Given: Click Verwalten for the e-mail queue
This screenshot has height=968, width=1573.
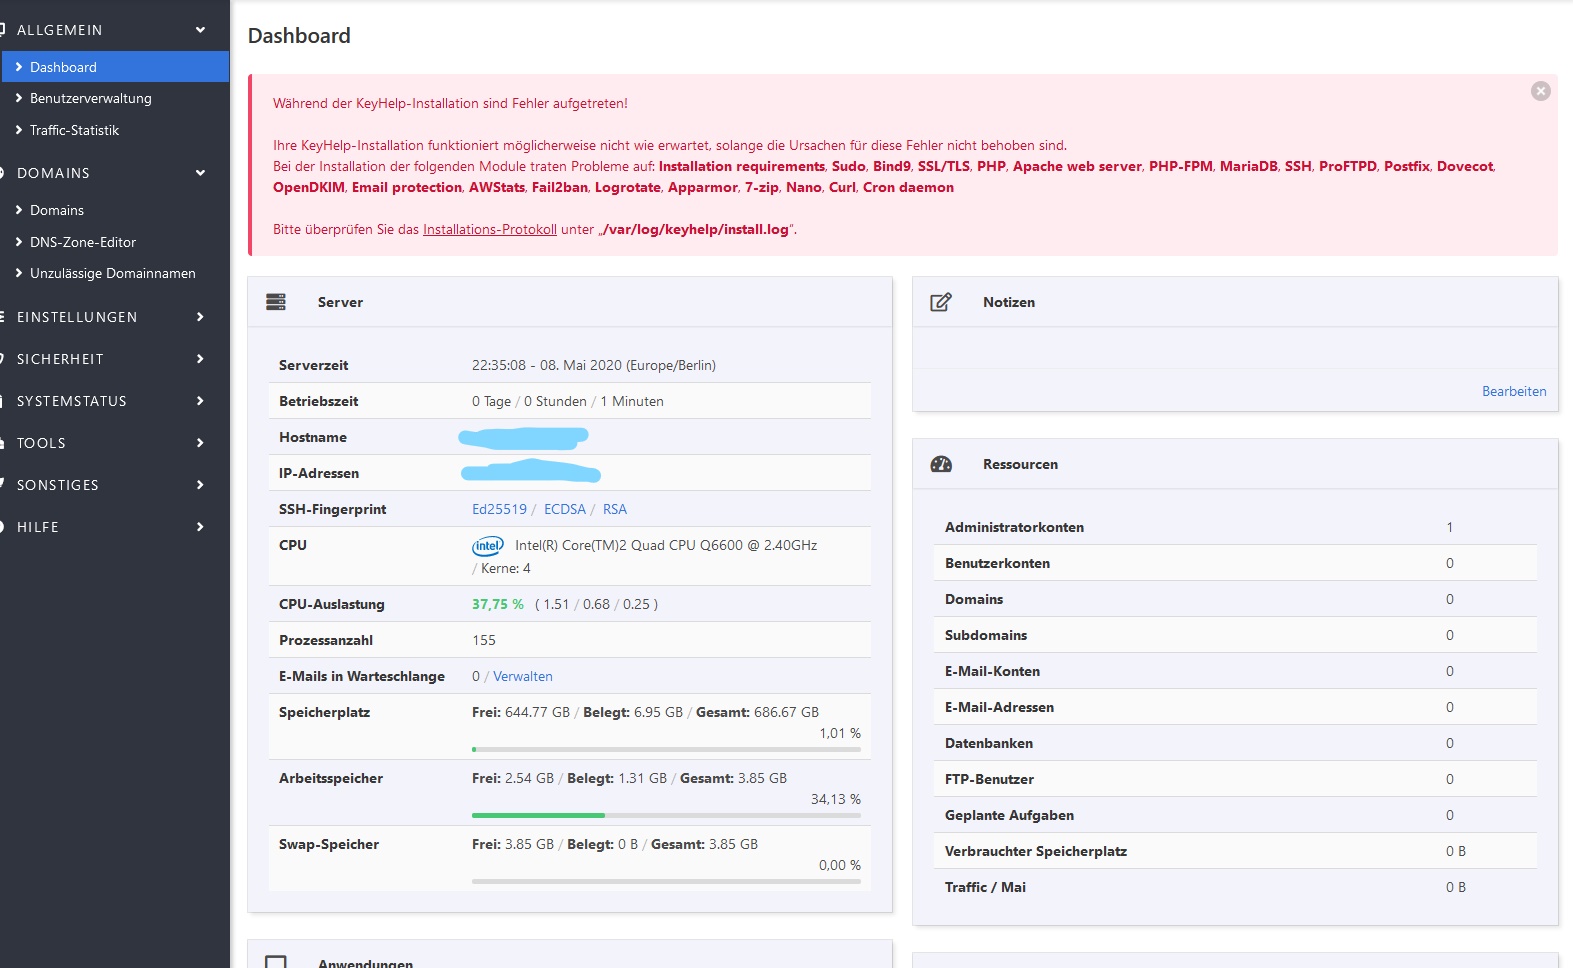Looking at the screenshot, I should 522,676.
